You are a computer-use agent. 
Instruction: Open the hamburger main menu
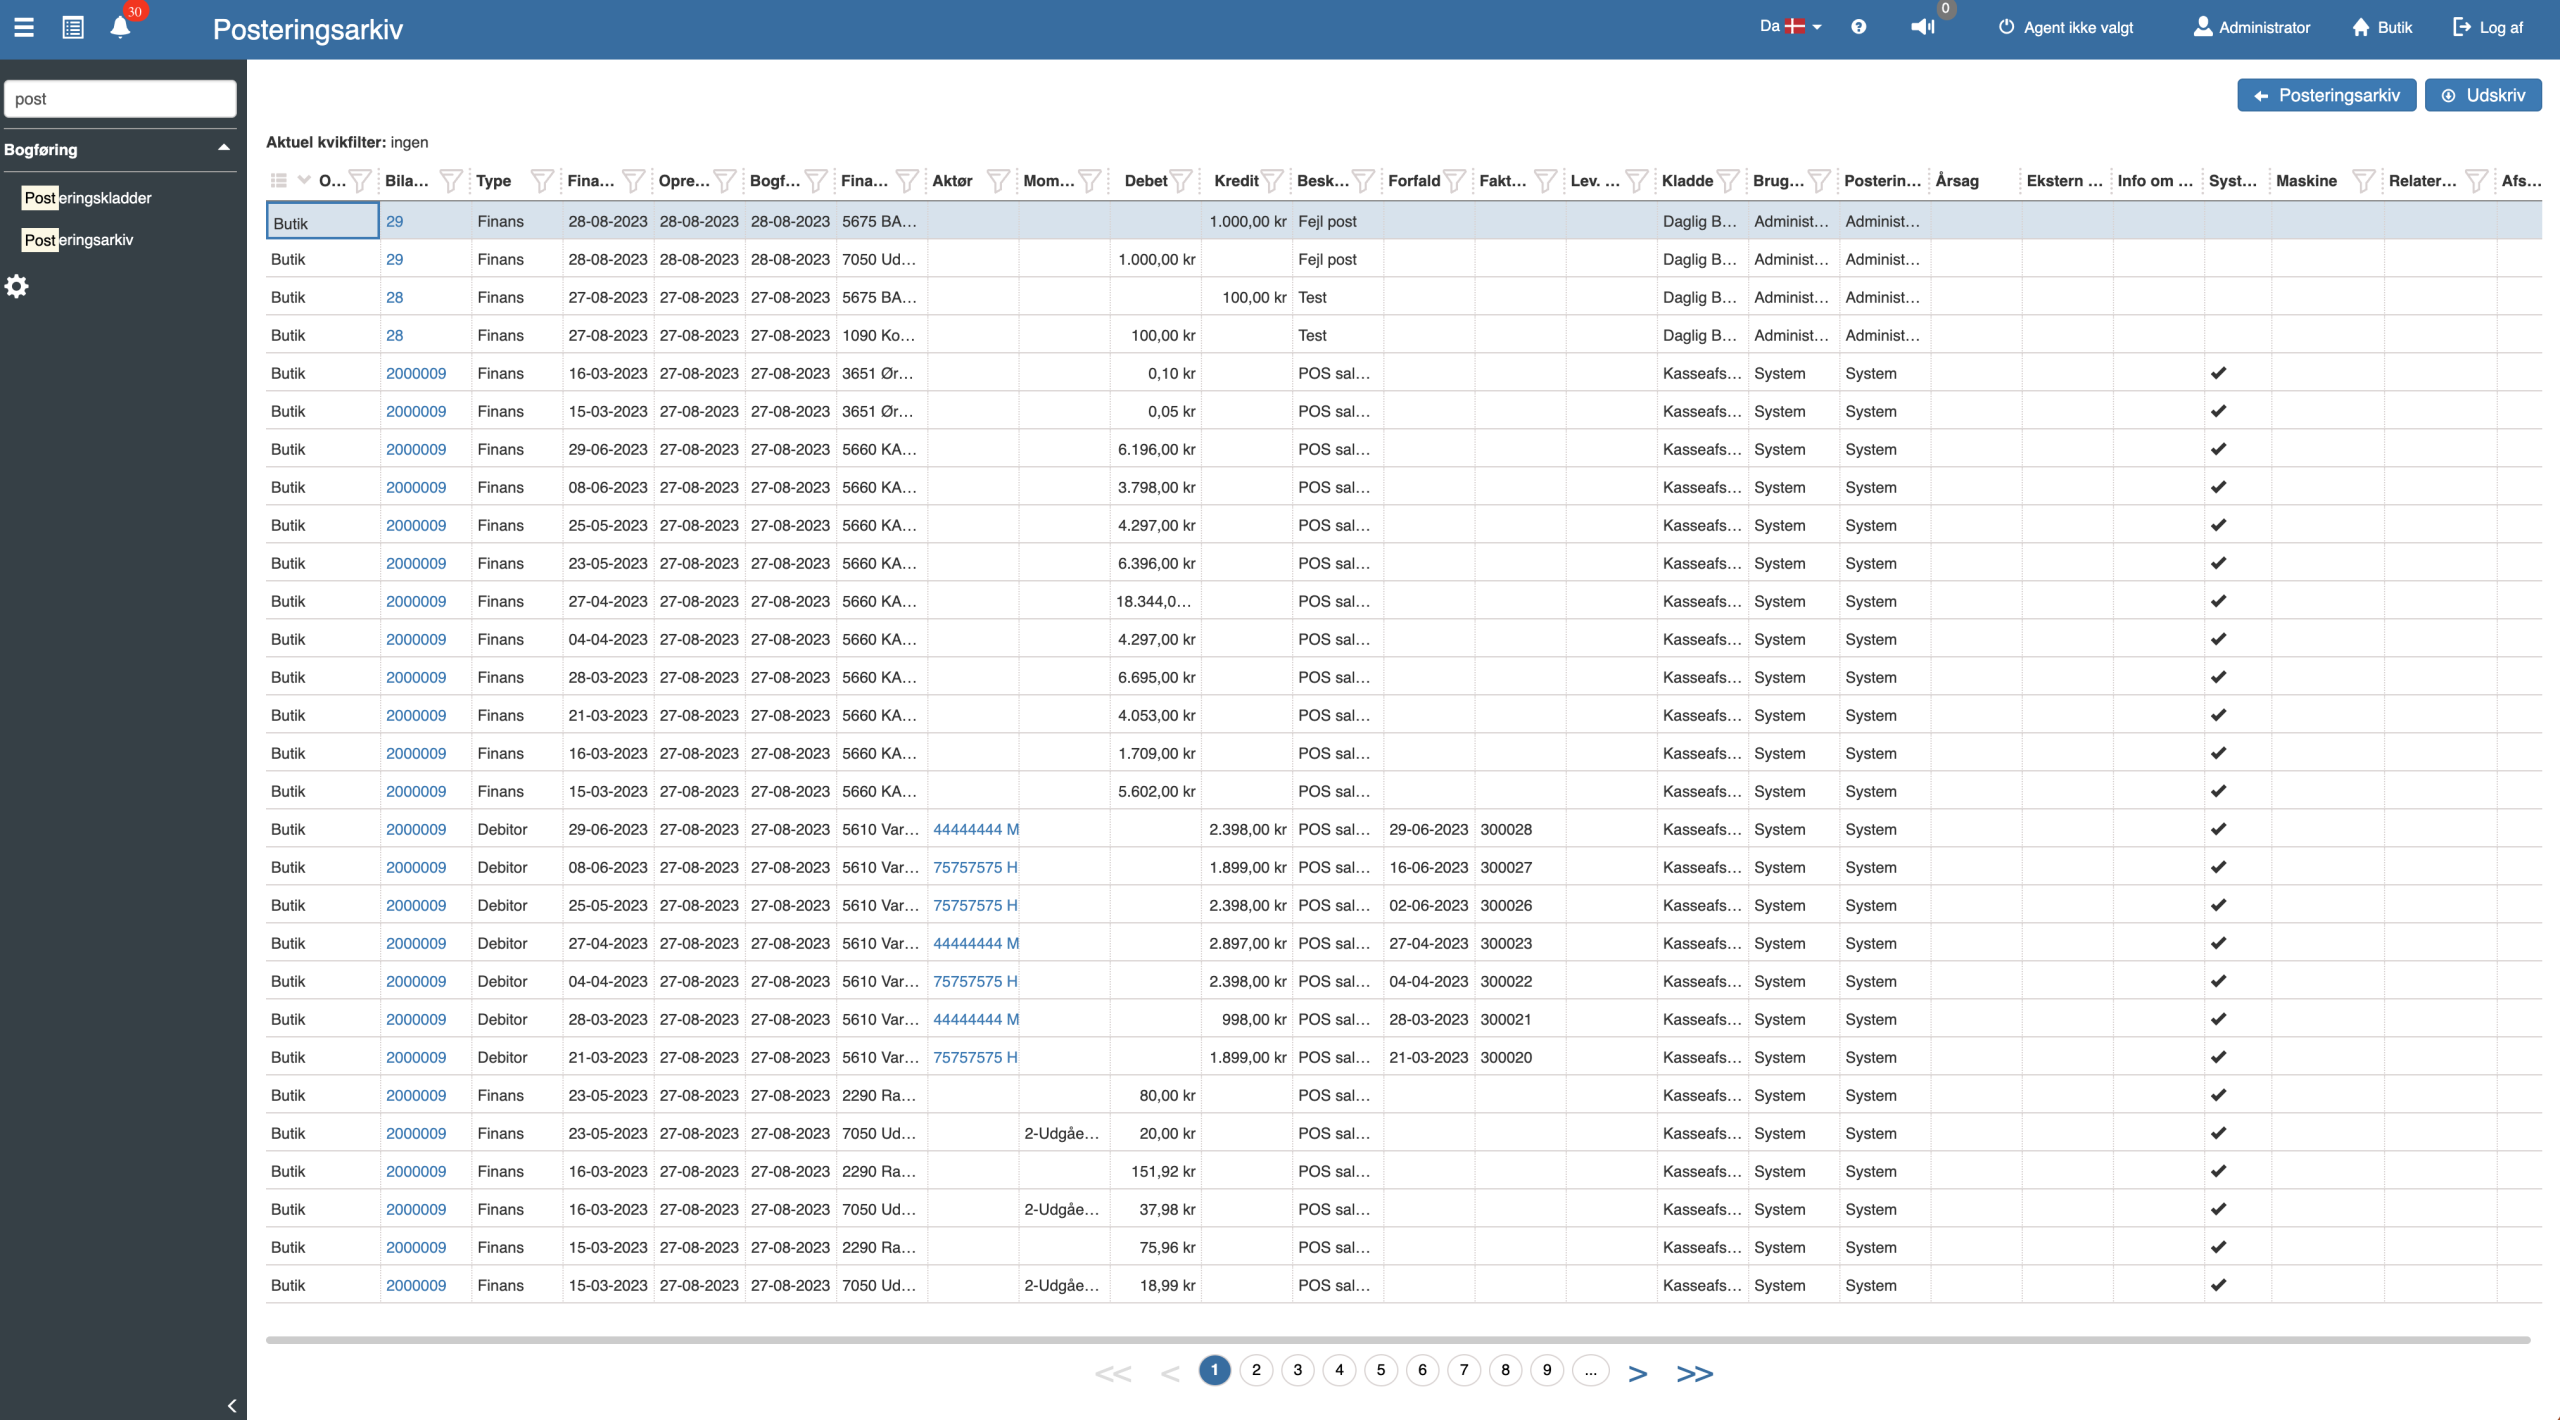[24, 27]
